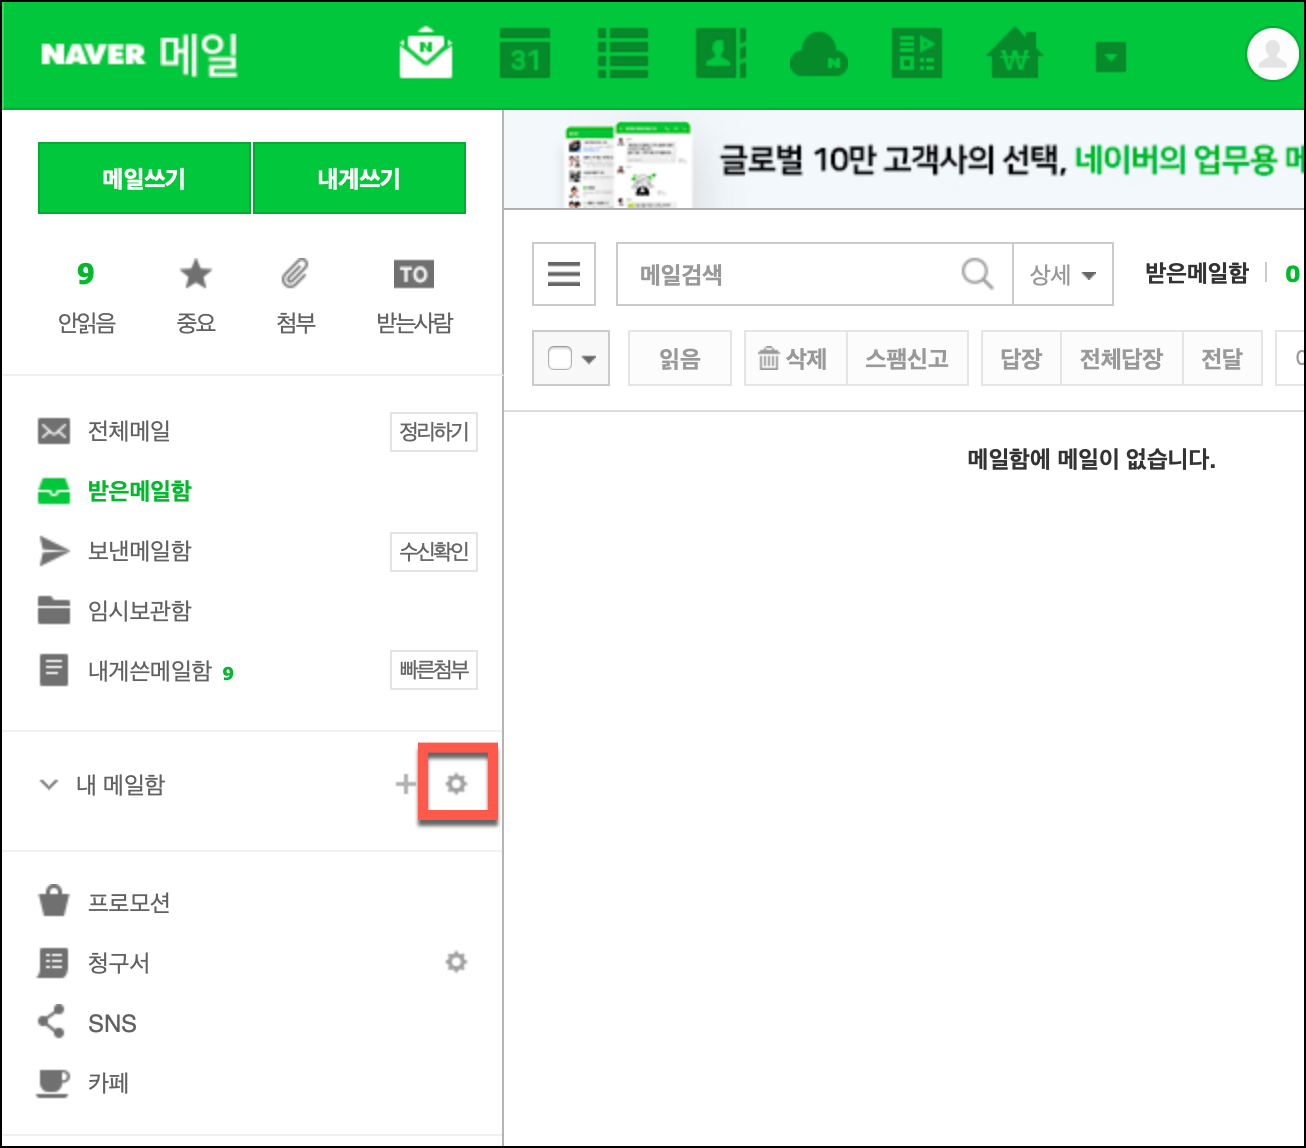
Task: Click the 삭제 delete button
Action: [796, 358]
